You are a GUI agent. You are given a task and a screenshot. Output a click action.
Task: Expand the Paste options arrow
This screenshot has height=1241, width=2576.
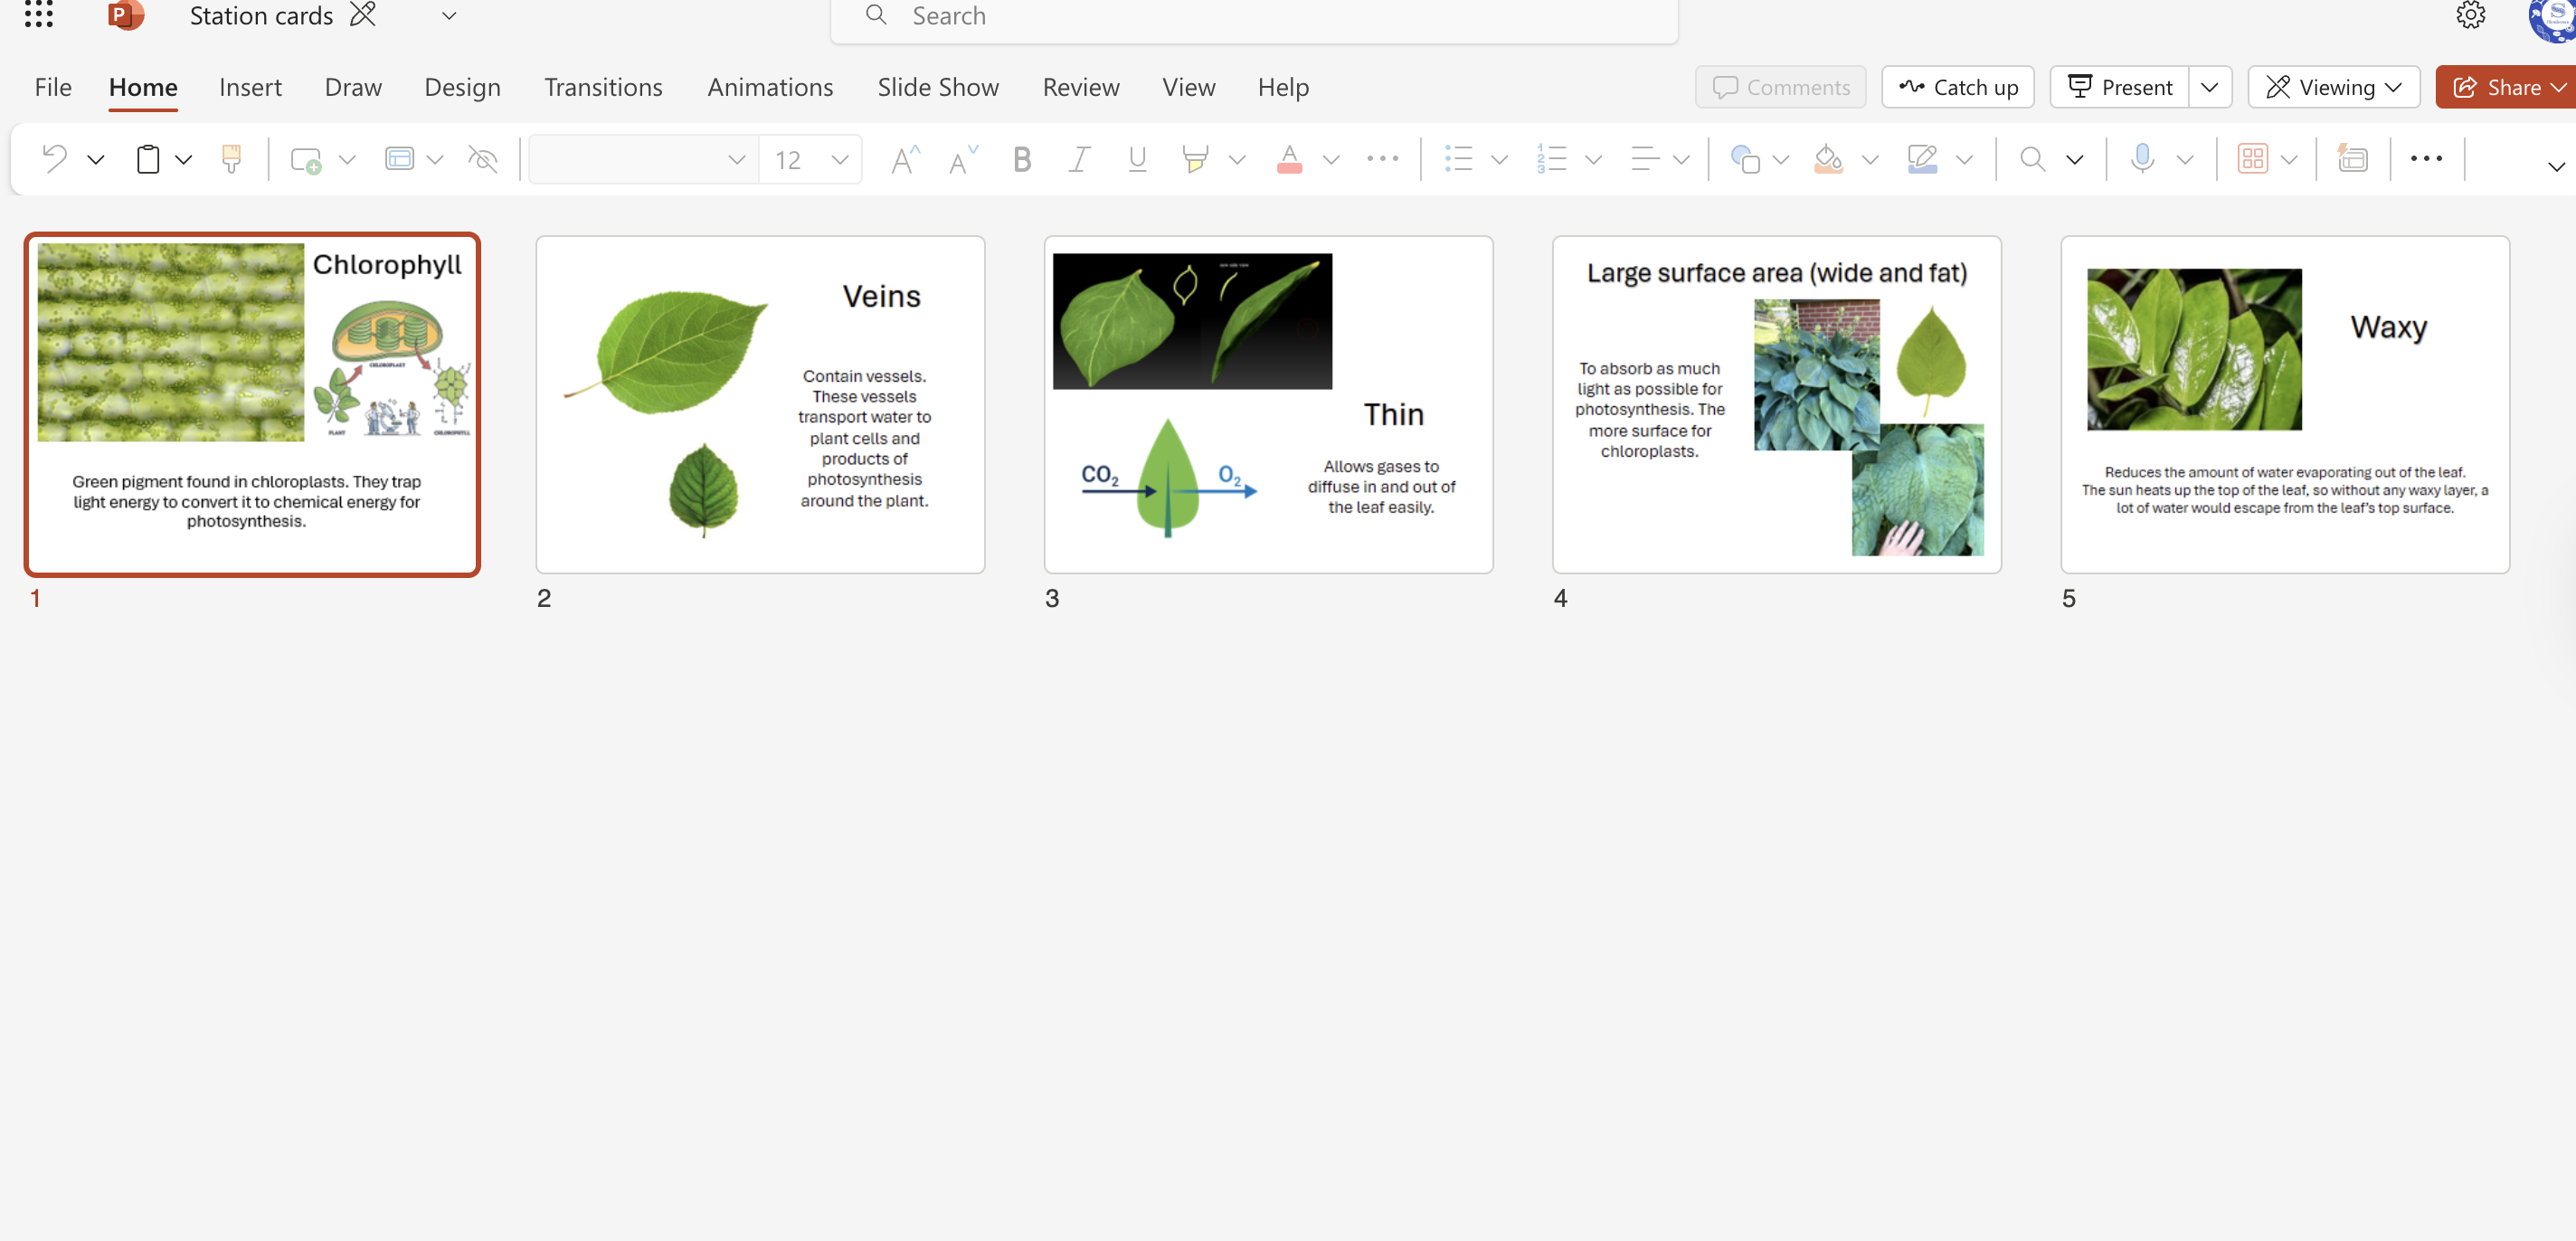(x=183, y=159)
